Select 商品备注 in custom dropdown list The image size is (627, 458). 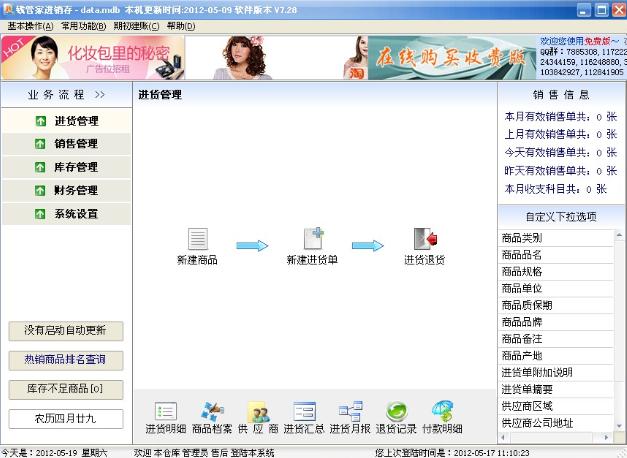click(556, 339)
